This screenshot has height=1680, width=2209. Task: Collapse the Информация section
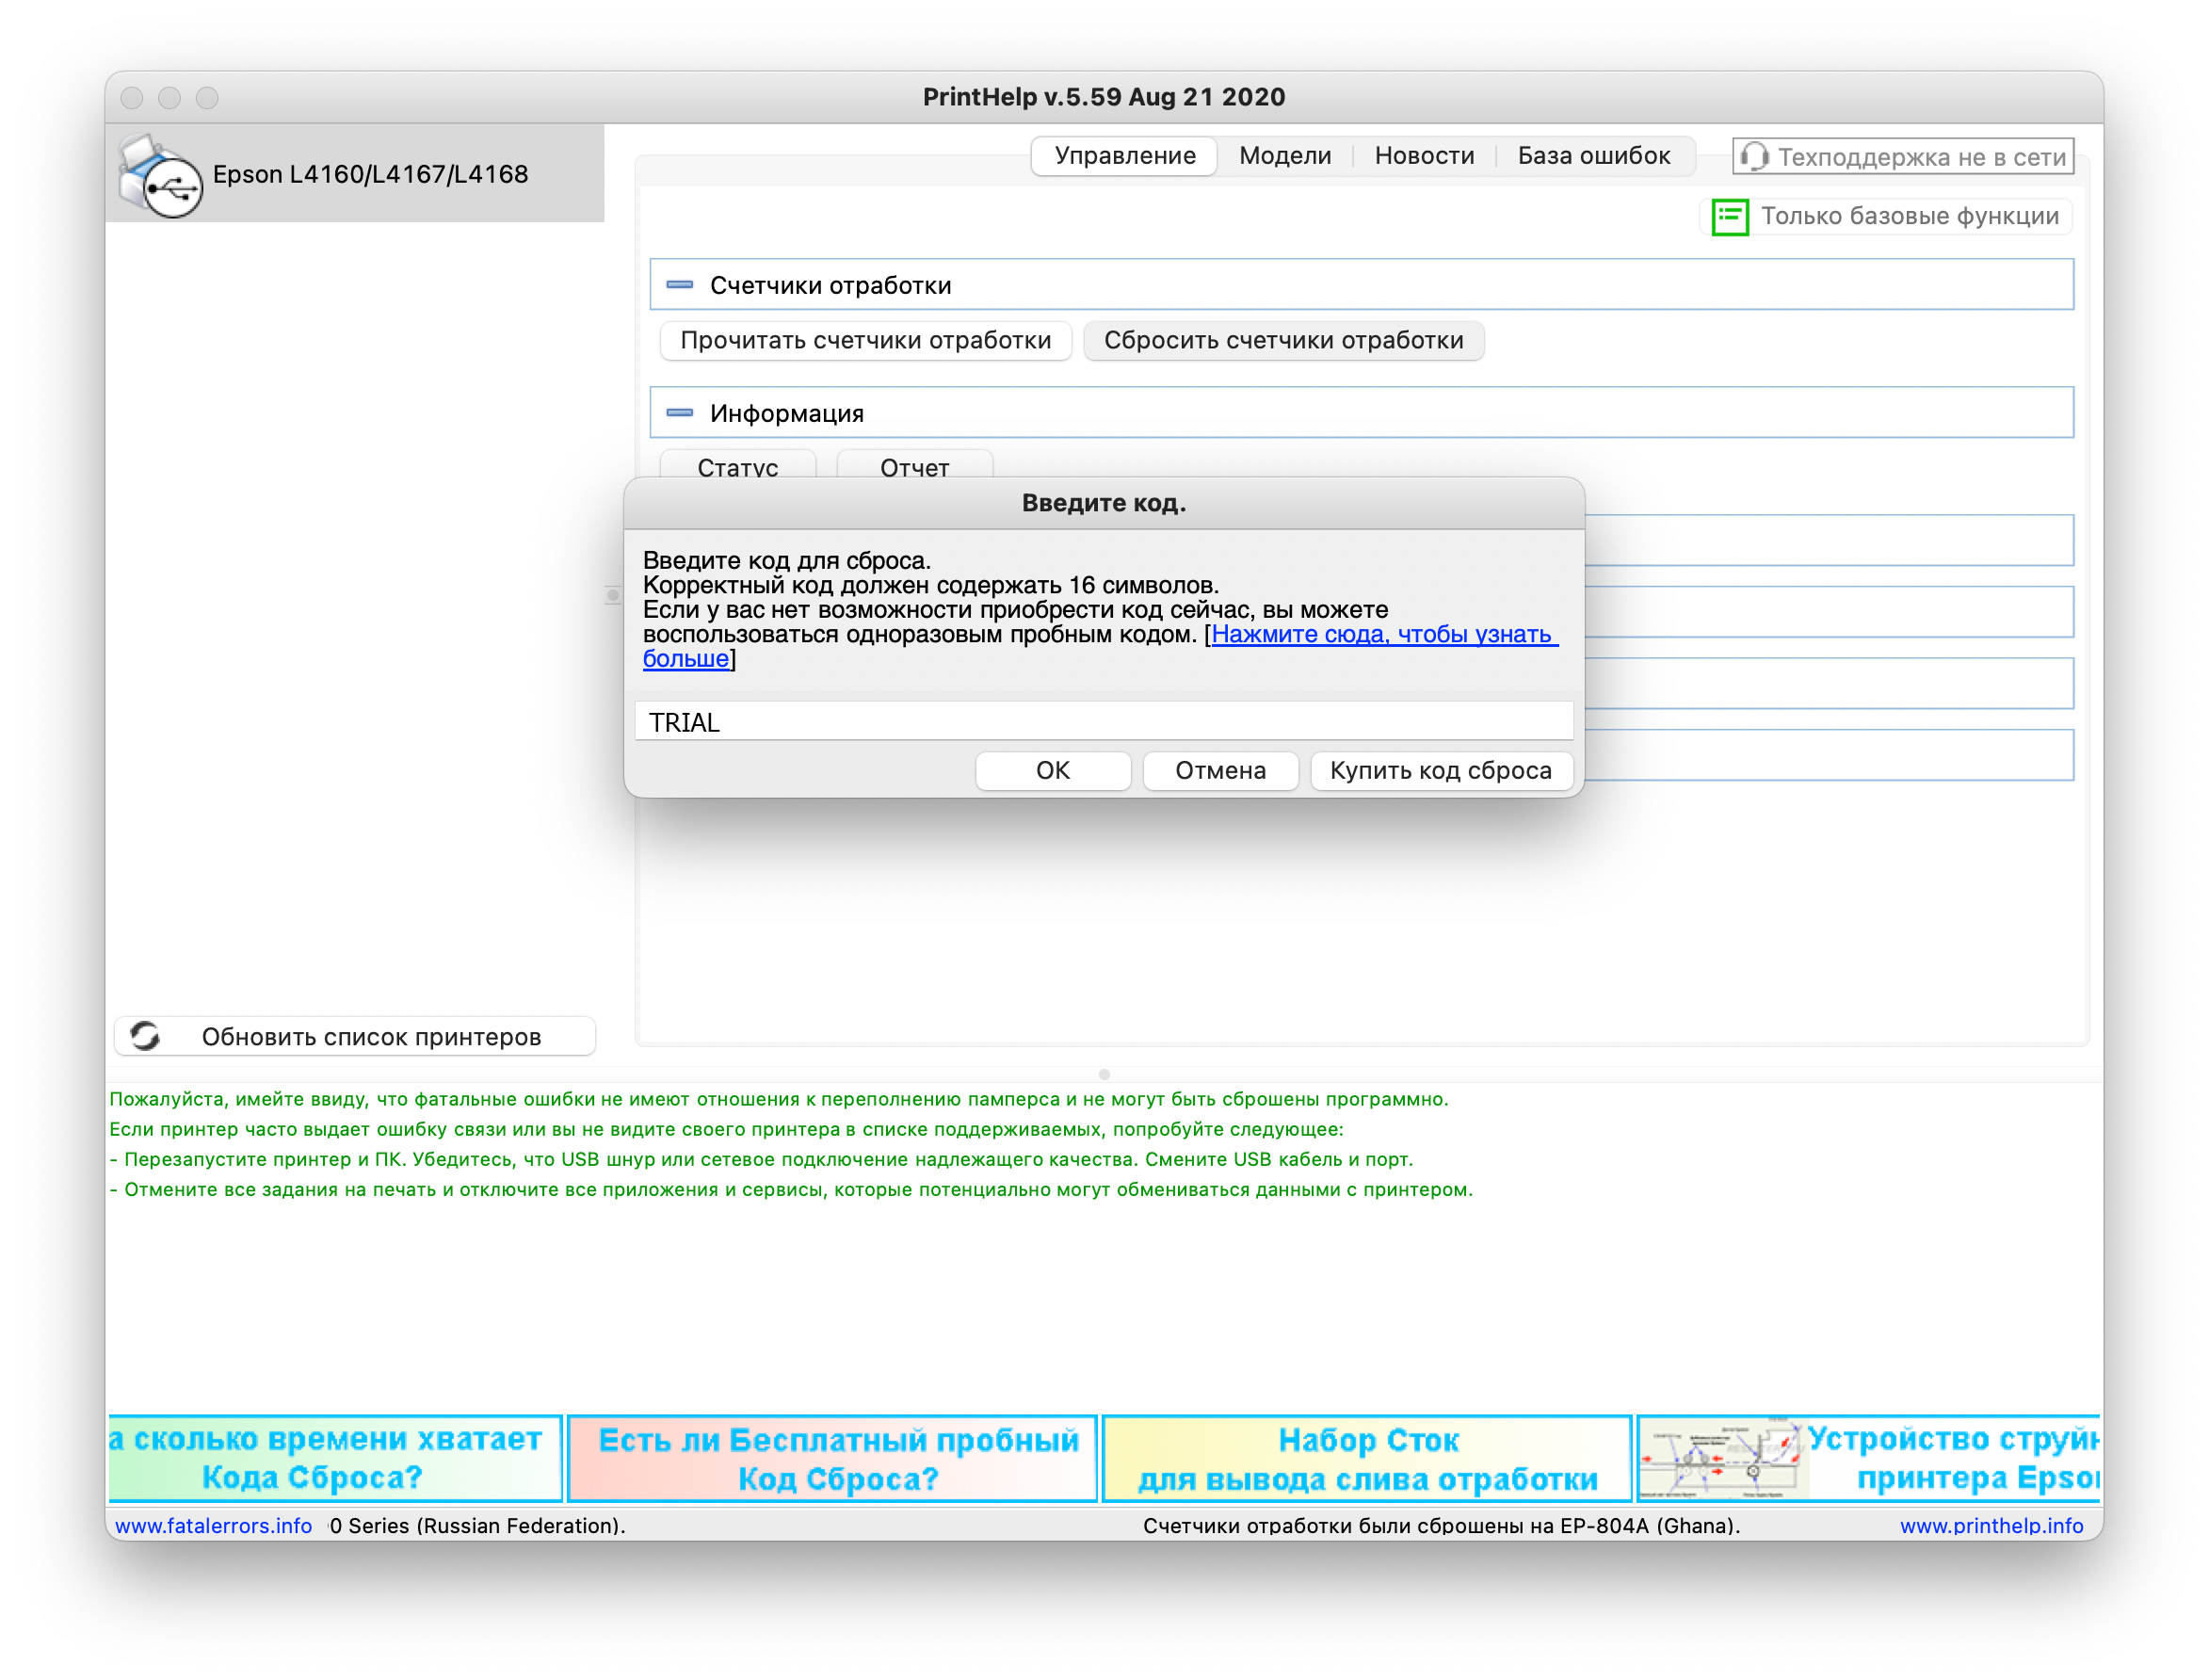(680, 412)
